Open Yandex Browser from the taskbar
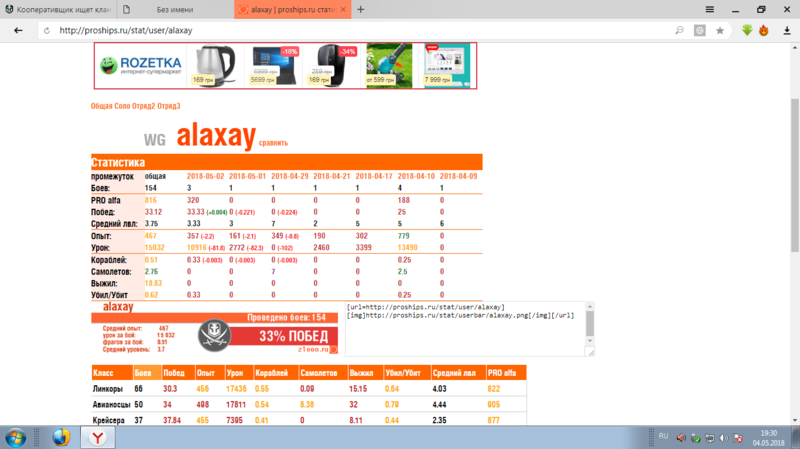This screenshot has height=449, width=800. pos(97,438)
